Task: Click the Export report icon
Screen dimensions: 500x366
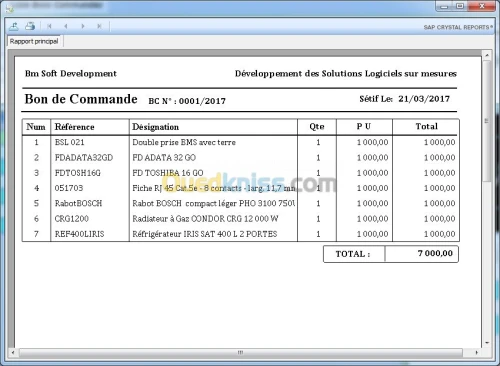Action: click(14, 26)
